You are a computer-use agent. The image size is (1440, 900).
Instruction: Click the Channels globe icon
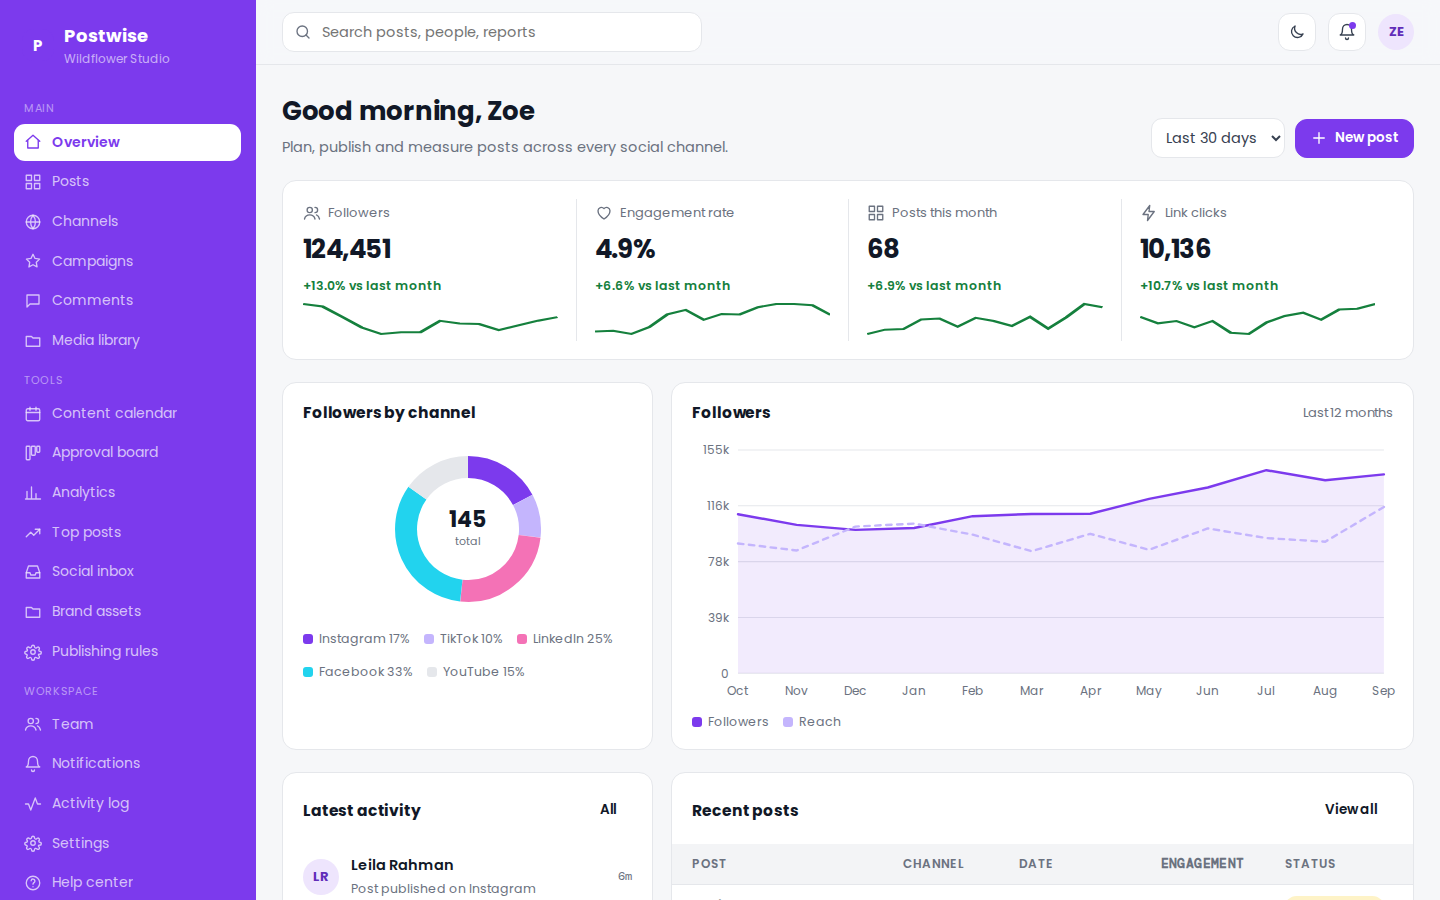(x=33, y=222)
